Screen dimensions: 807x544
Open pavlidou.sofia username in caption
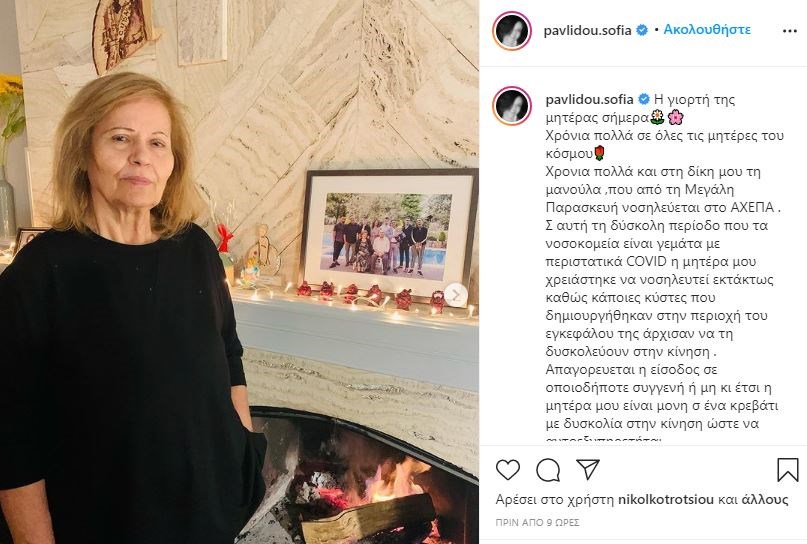click(x=590, y=99)
